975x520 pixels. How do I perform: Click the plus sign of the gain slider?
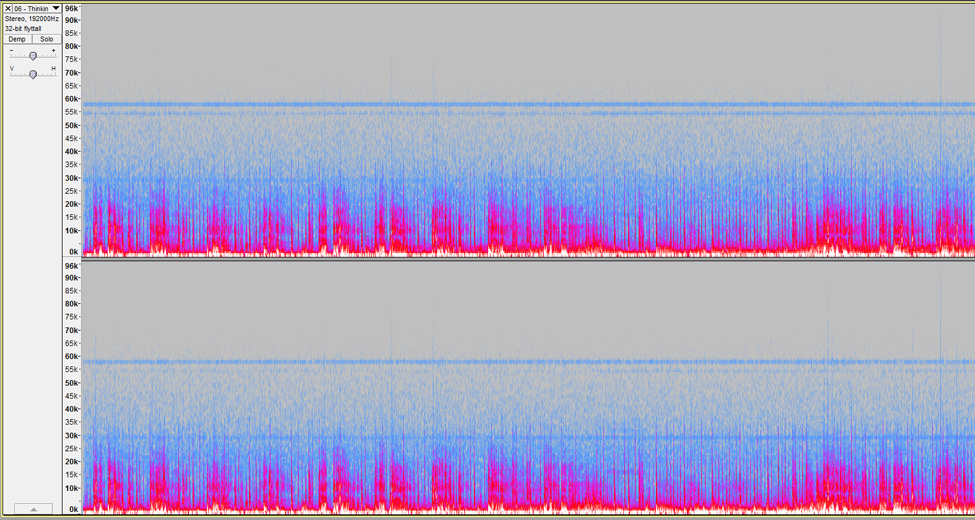click(53, 50)
